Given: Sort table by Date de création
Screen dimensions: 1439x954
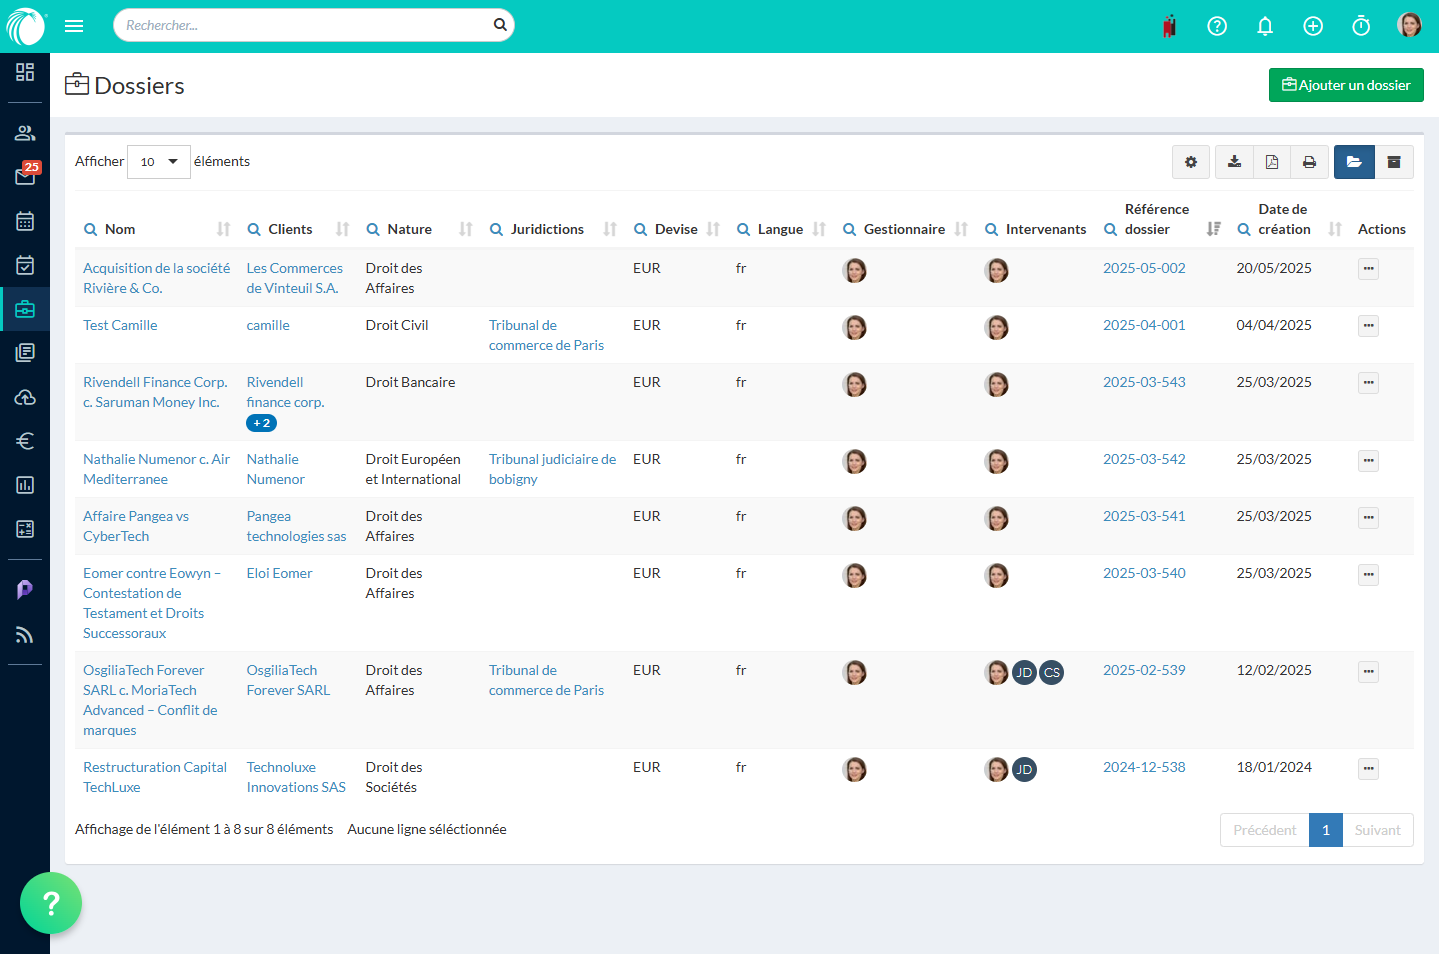Looking at the screenshot, I should [x=1335, y=229].
